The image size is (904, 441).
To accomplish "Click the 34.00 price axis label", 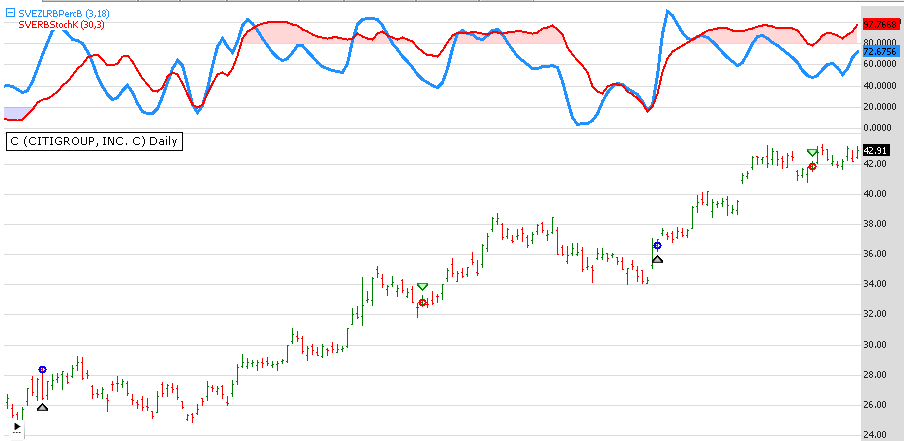I will click(x=875, y=284).
